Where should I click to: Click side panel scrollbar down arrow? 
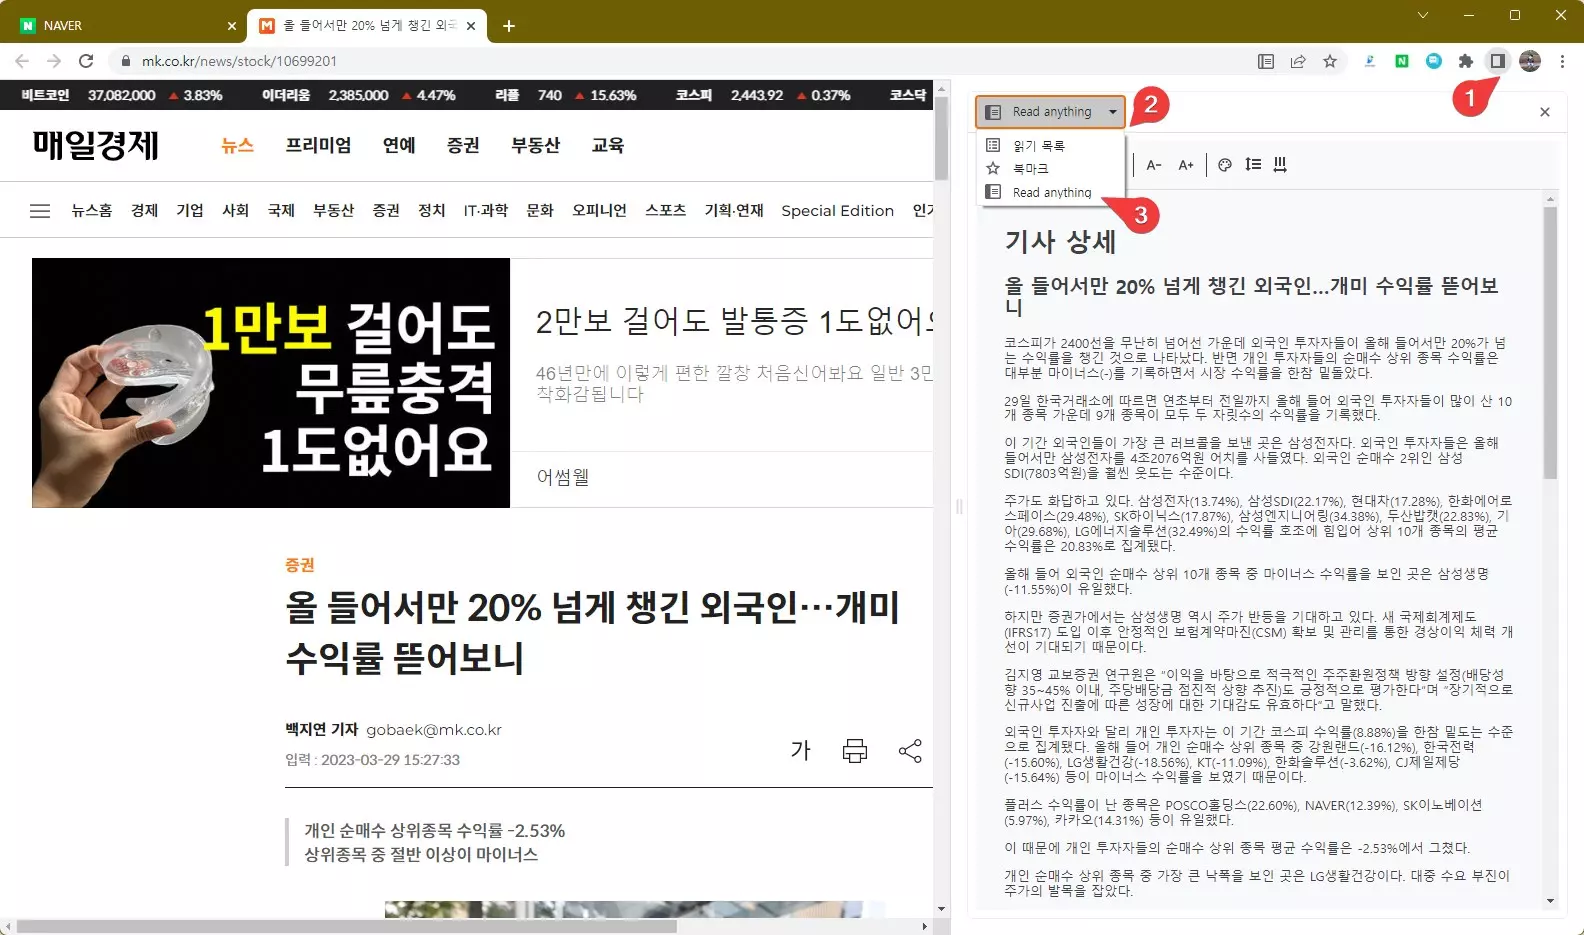[1550, 901]
